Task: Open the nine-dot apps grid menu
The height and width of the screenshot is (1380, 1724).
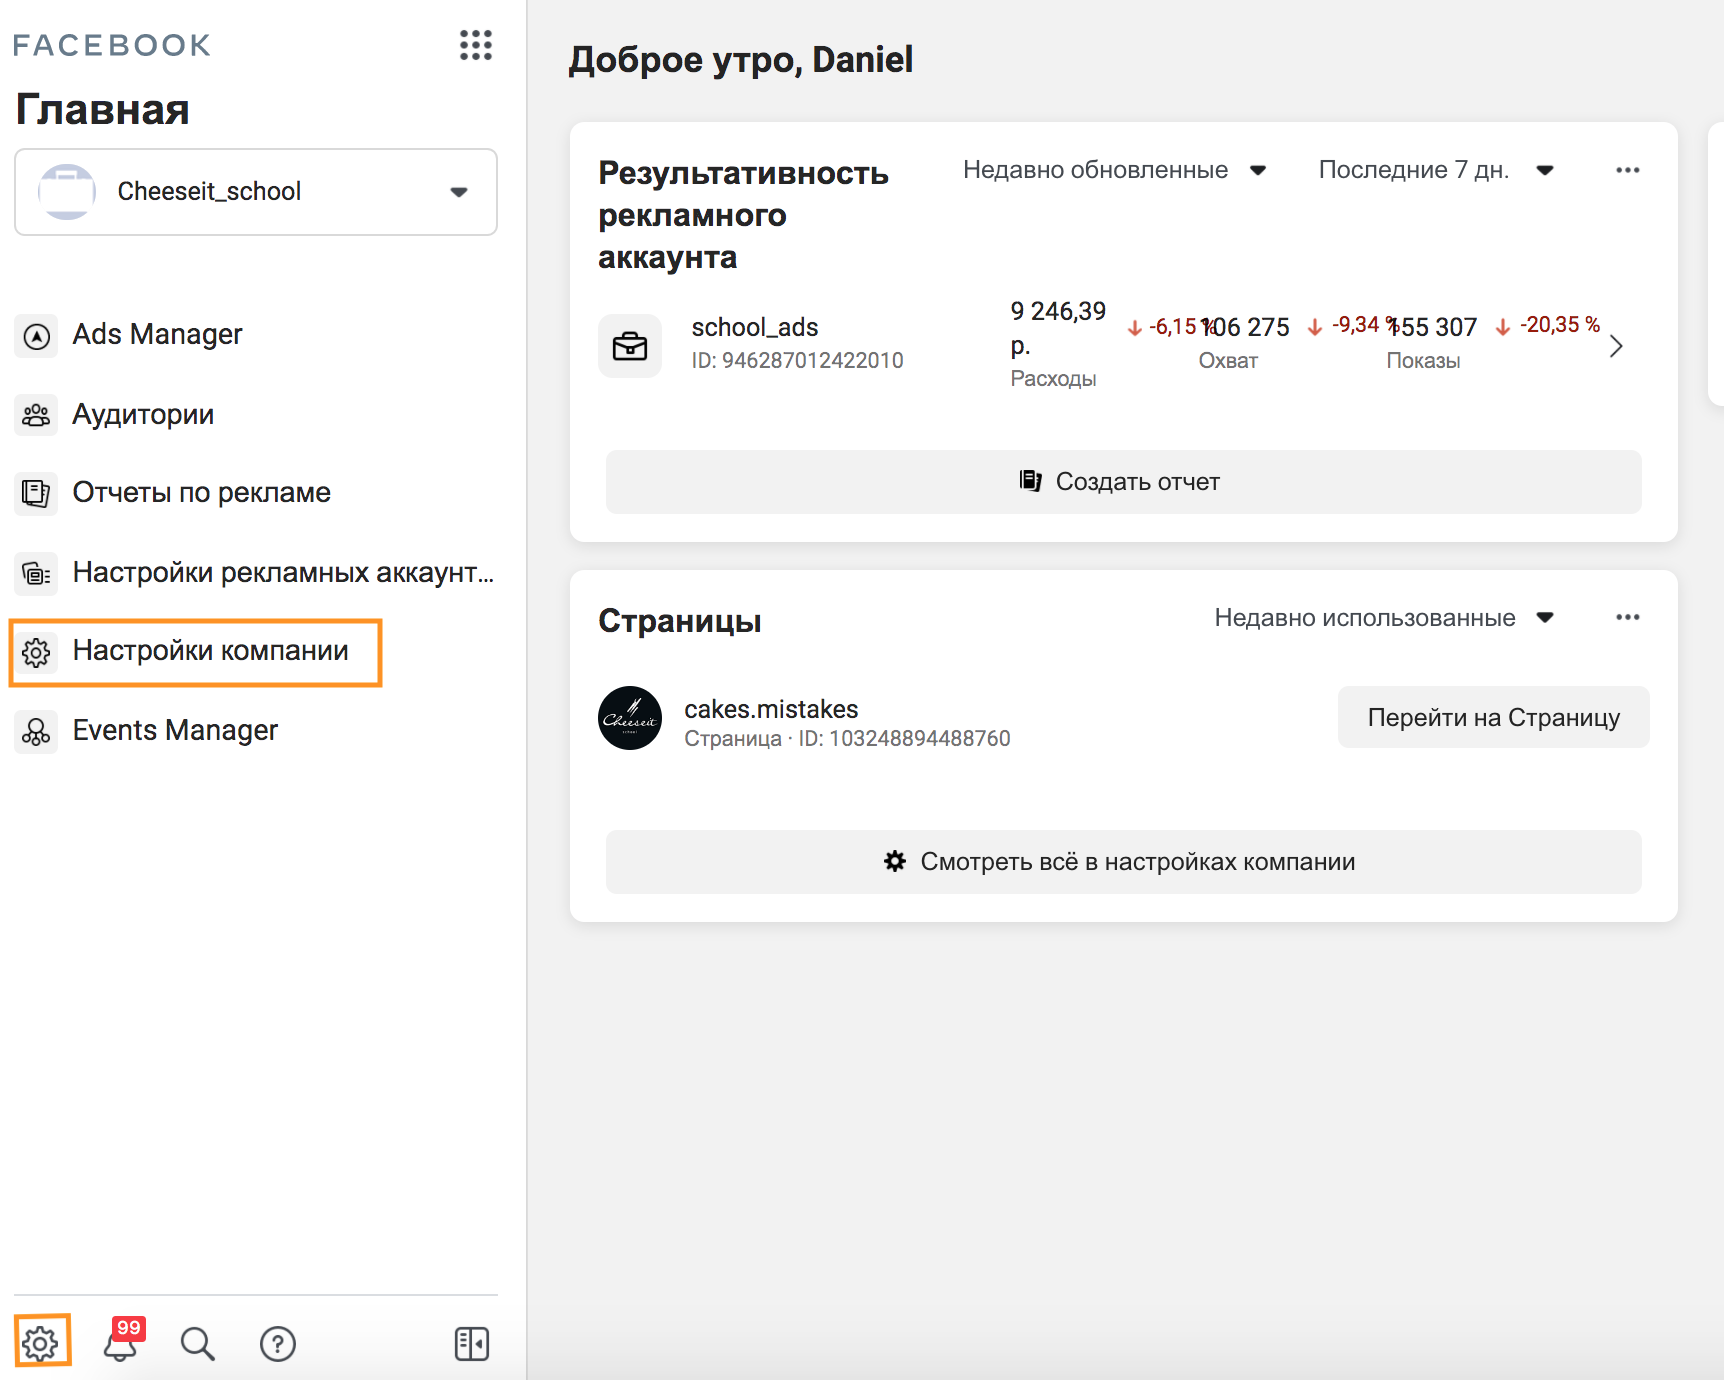Action: (x=476, y=45)
